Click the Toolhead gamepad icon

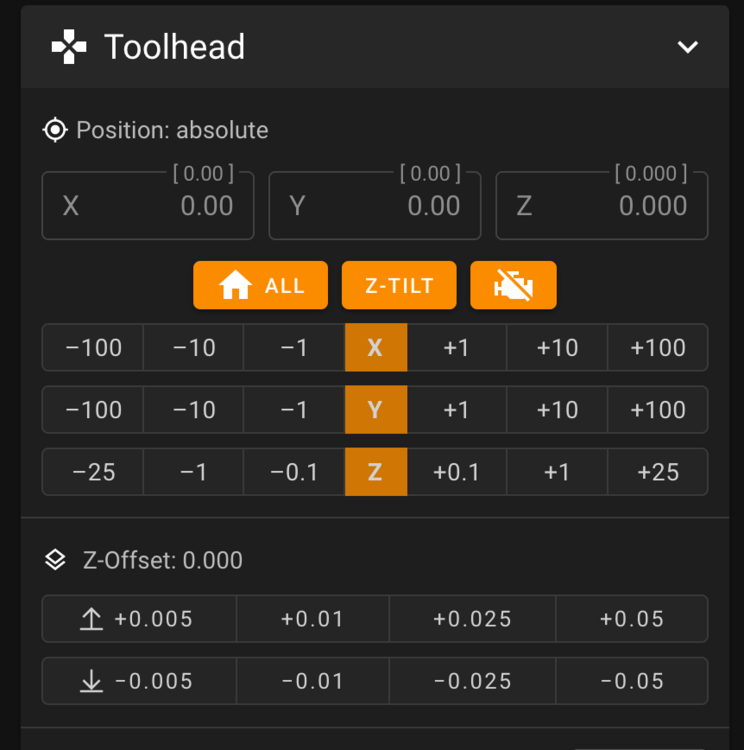[69, 47]
